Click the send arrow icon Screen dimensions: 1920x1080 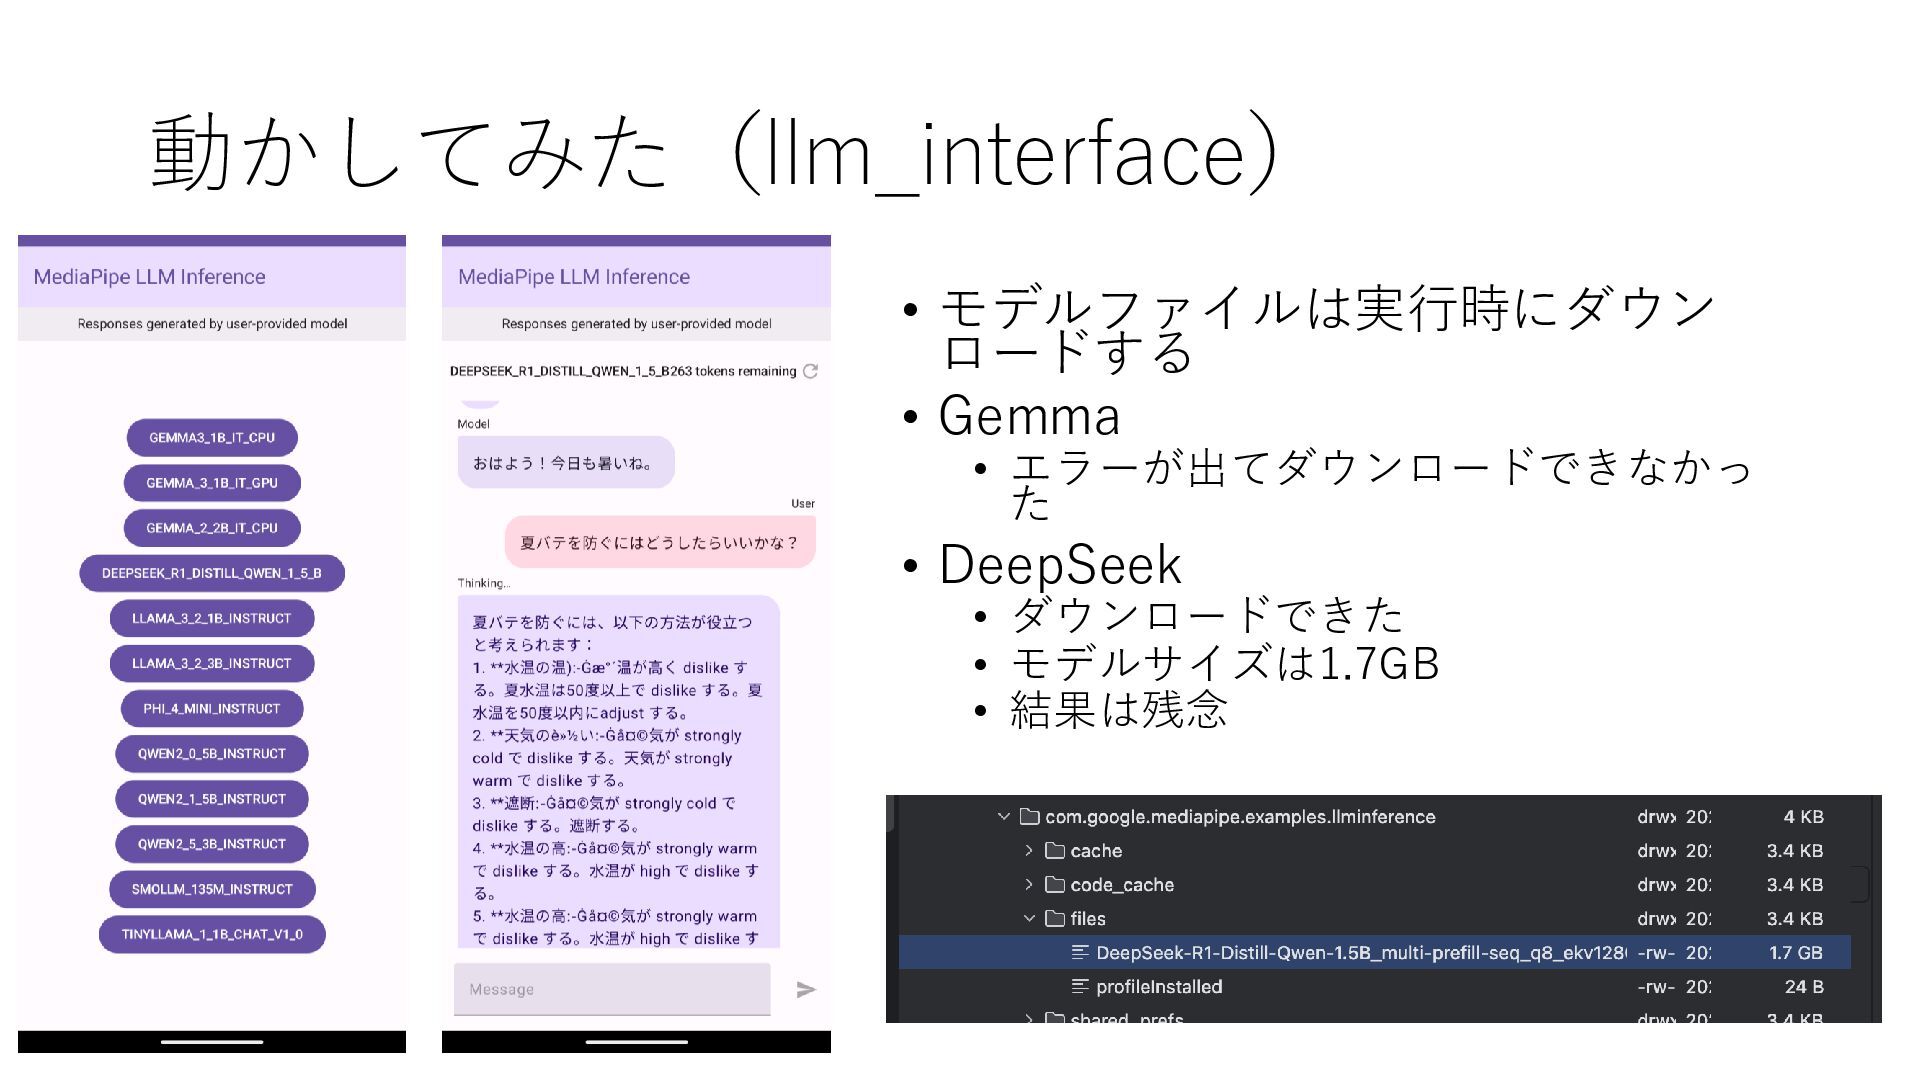click(x=806, y=989)
